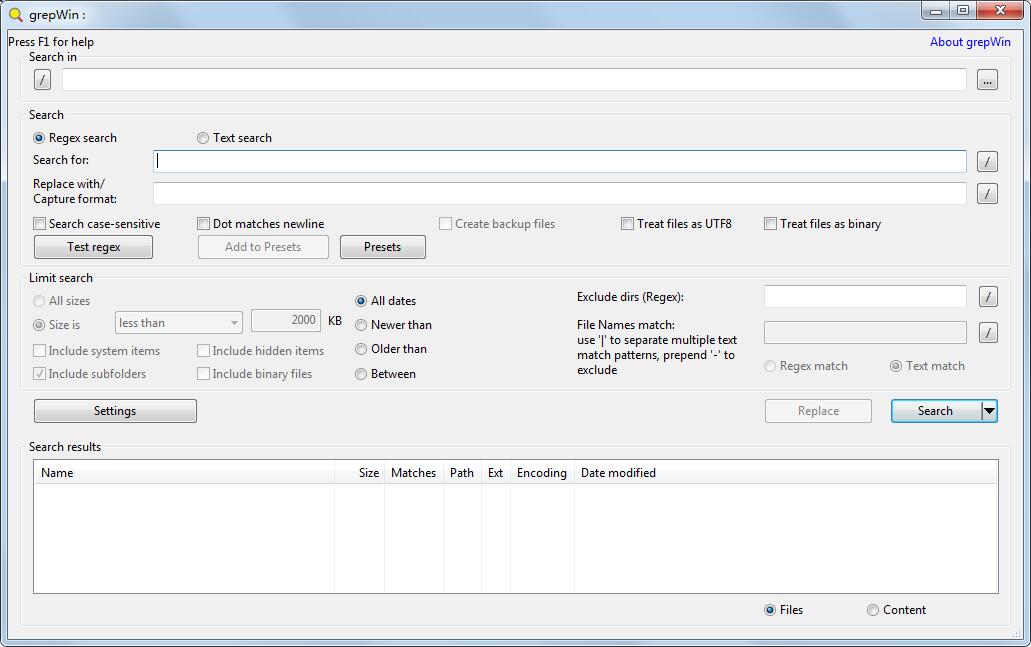1031x647 pixels.
Task: Click the File Names match field
Action: (865, 333)
